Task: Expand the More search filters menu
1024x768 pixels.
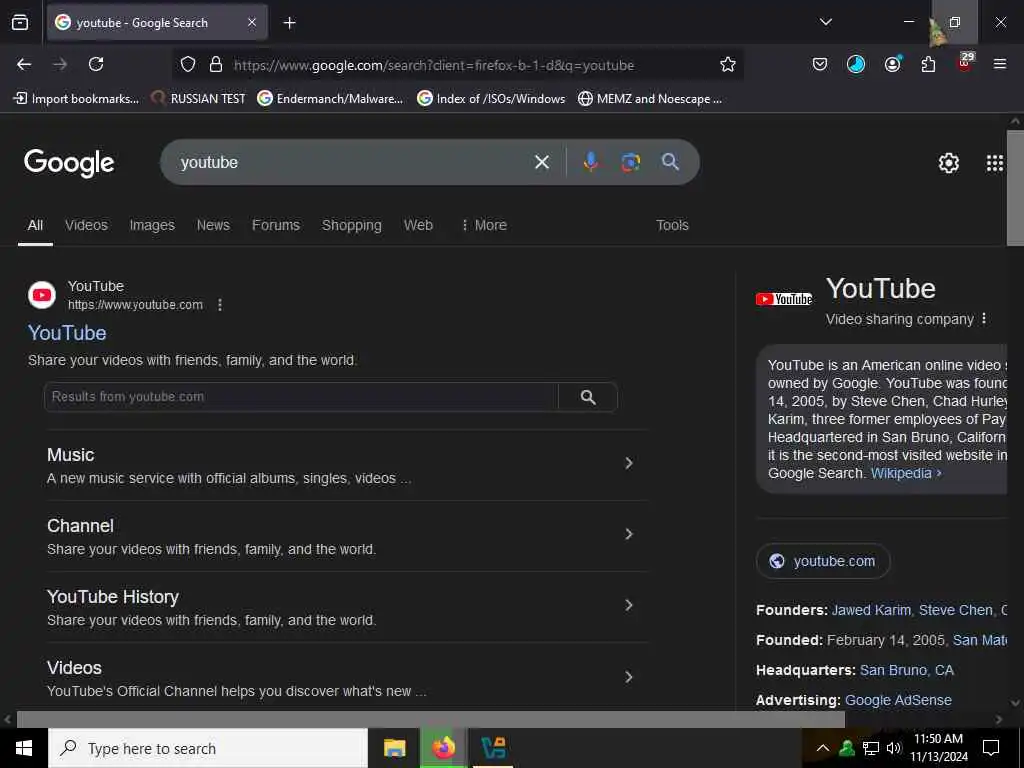Action: [x=484, y=225]
